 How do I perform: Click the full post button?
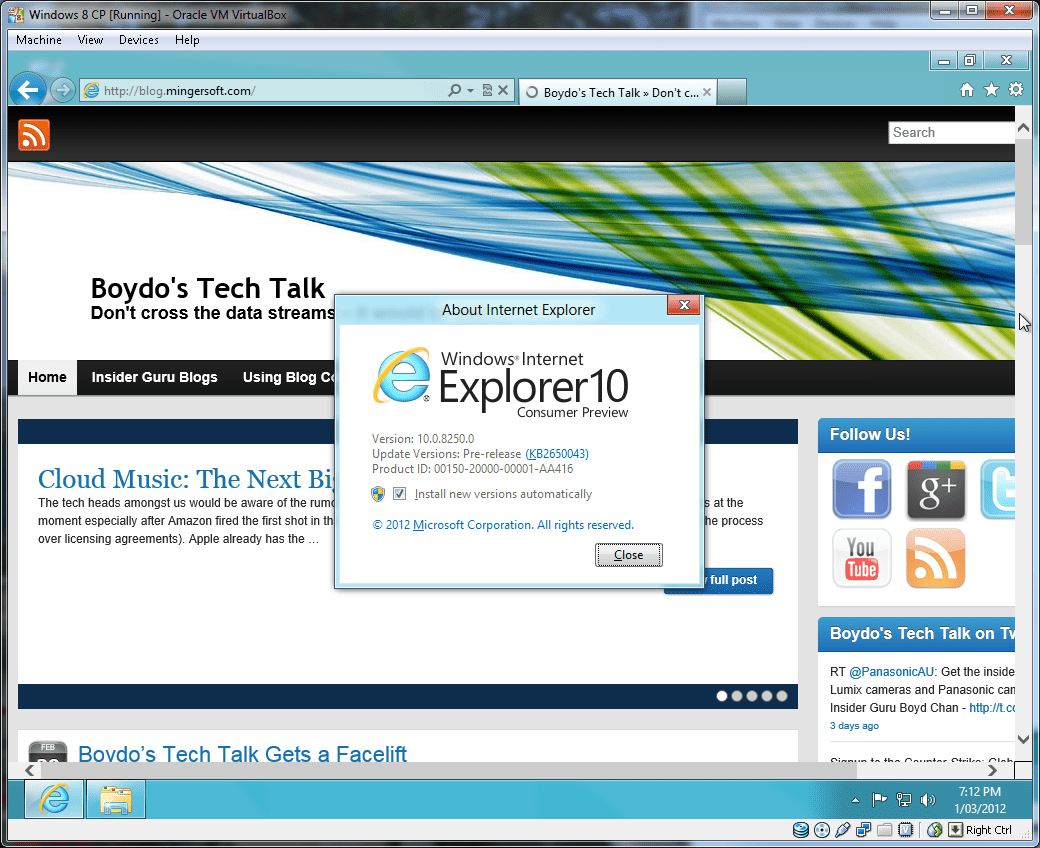click(738, 580)
